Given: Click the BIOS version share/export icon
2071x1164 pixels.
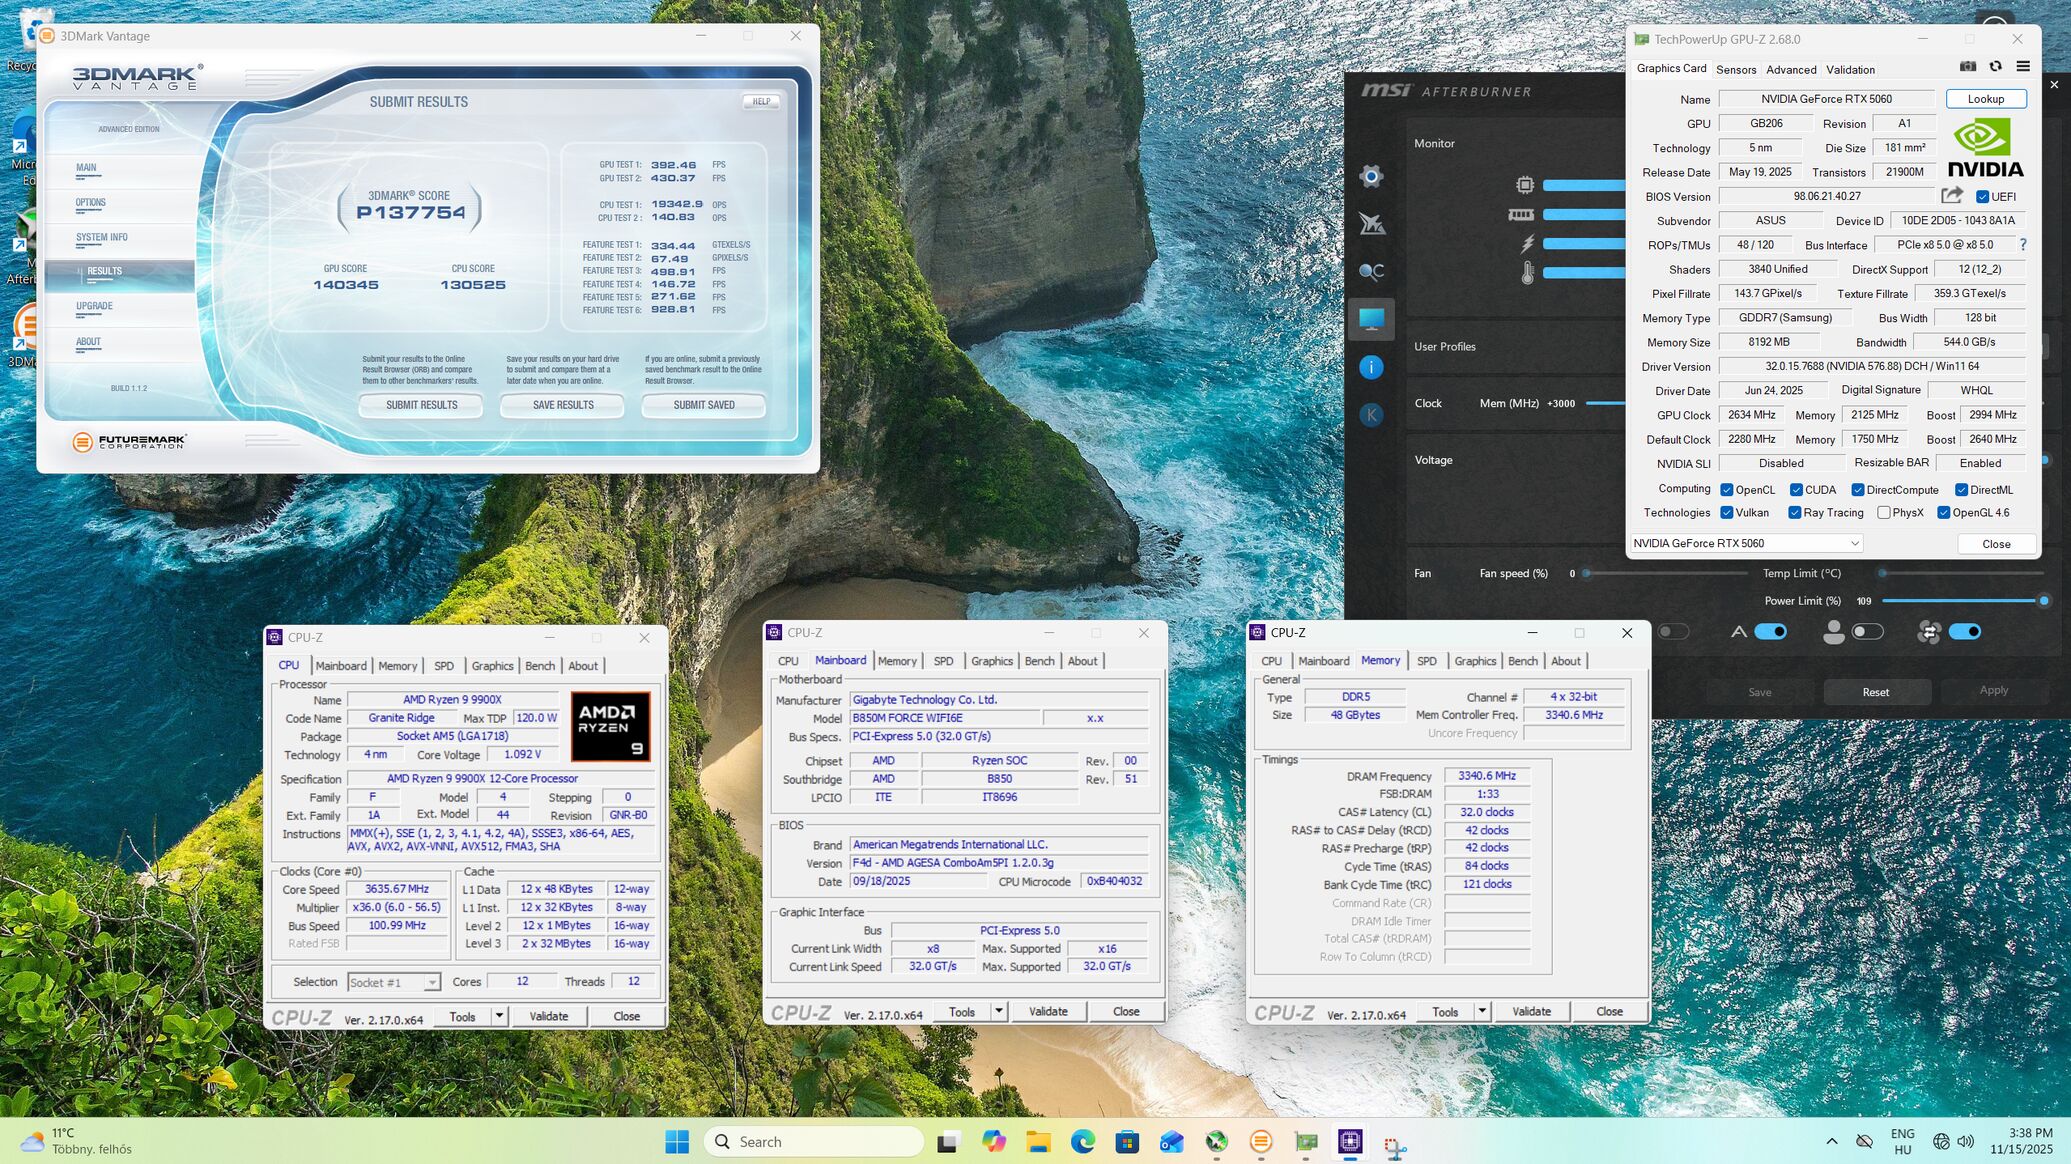Looking at the screenshot, I should tap(1951, 196).
